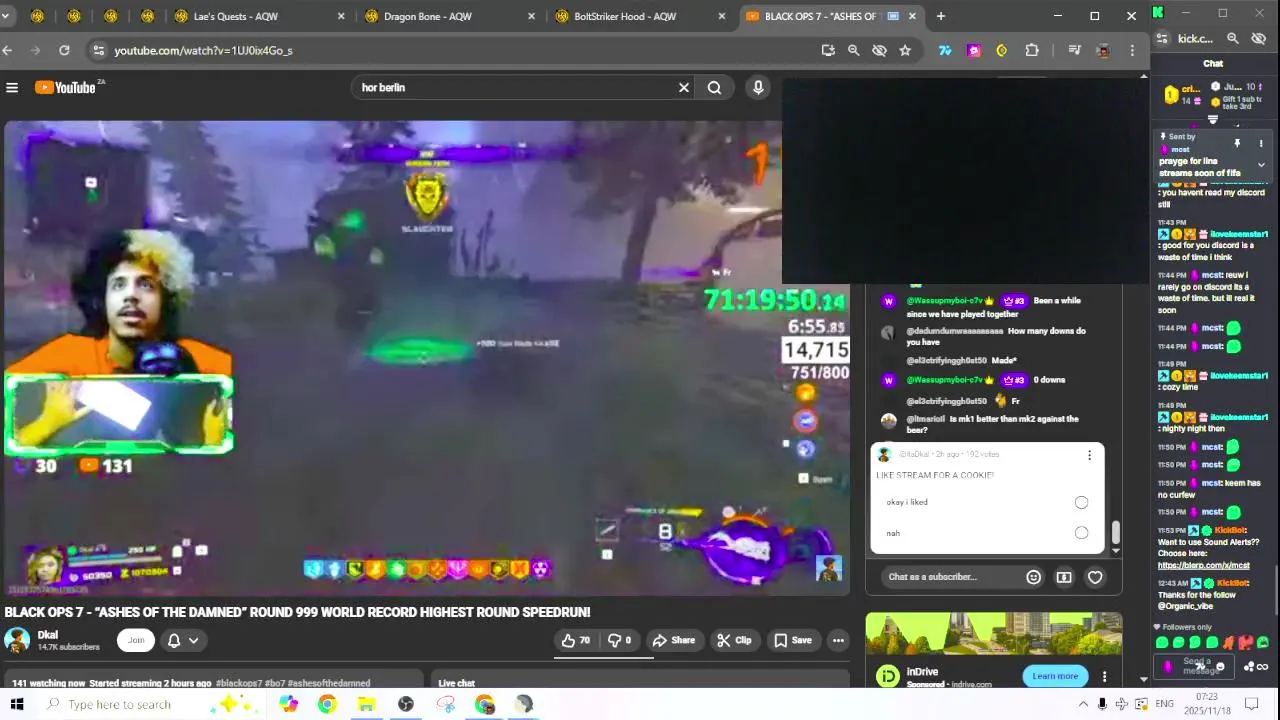Image resolution: width=1280 pixels, height=720 pixels.
Task: Dislike the video with thumbs down
Action: (620, 640)
